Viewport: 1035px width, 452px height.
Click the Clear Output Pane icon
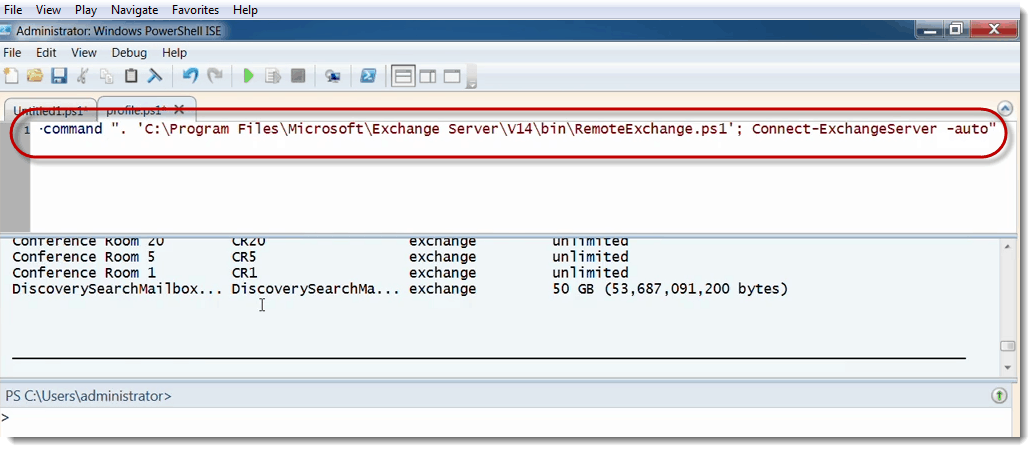(155, 77)
